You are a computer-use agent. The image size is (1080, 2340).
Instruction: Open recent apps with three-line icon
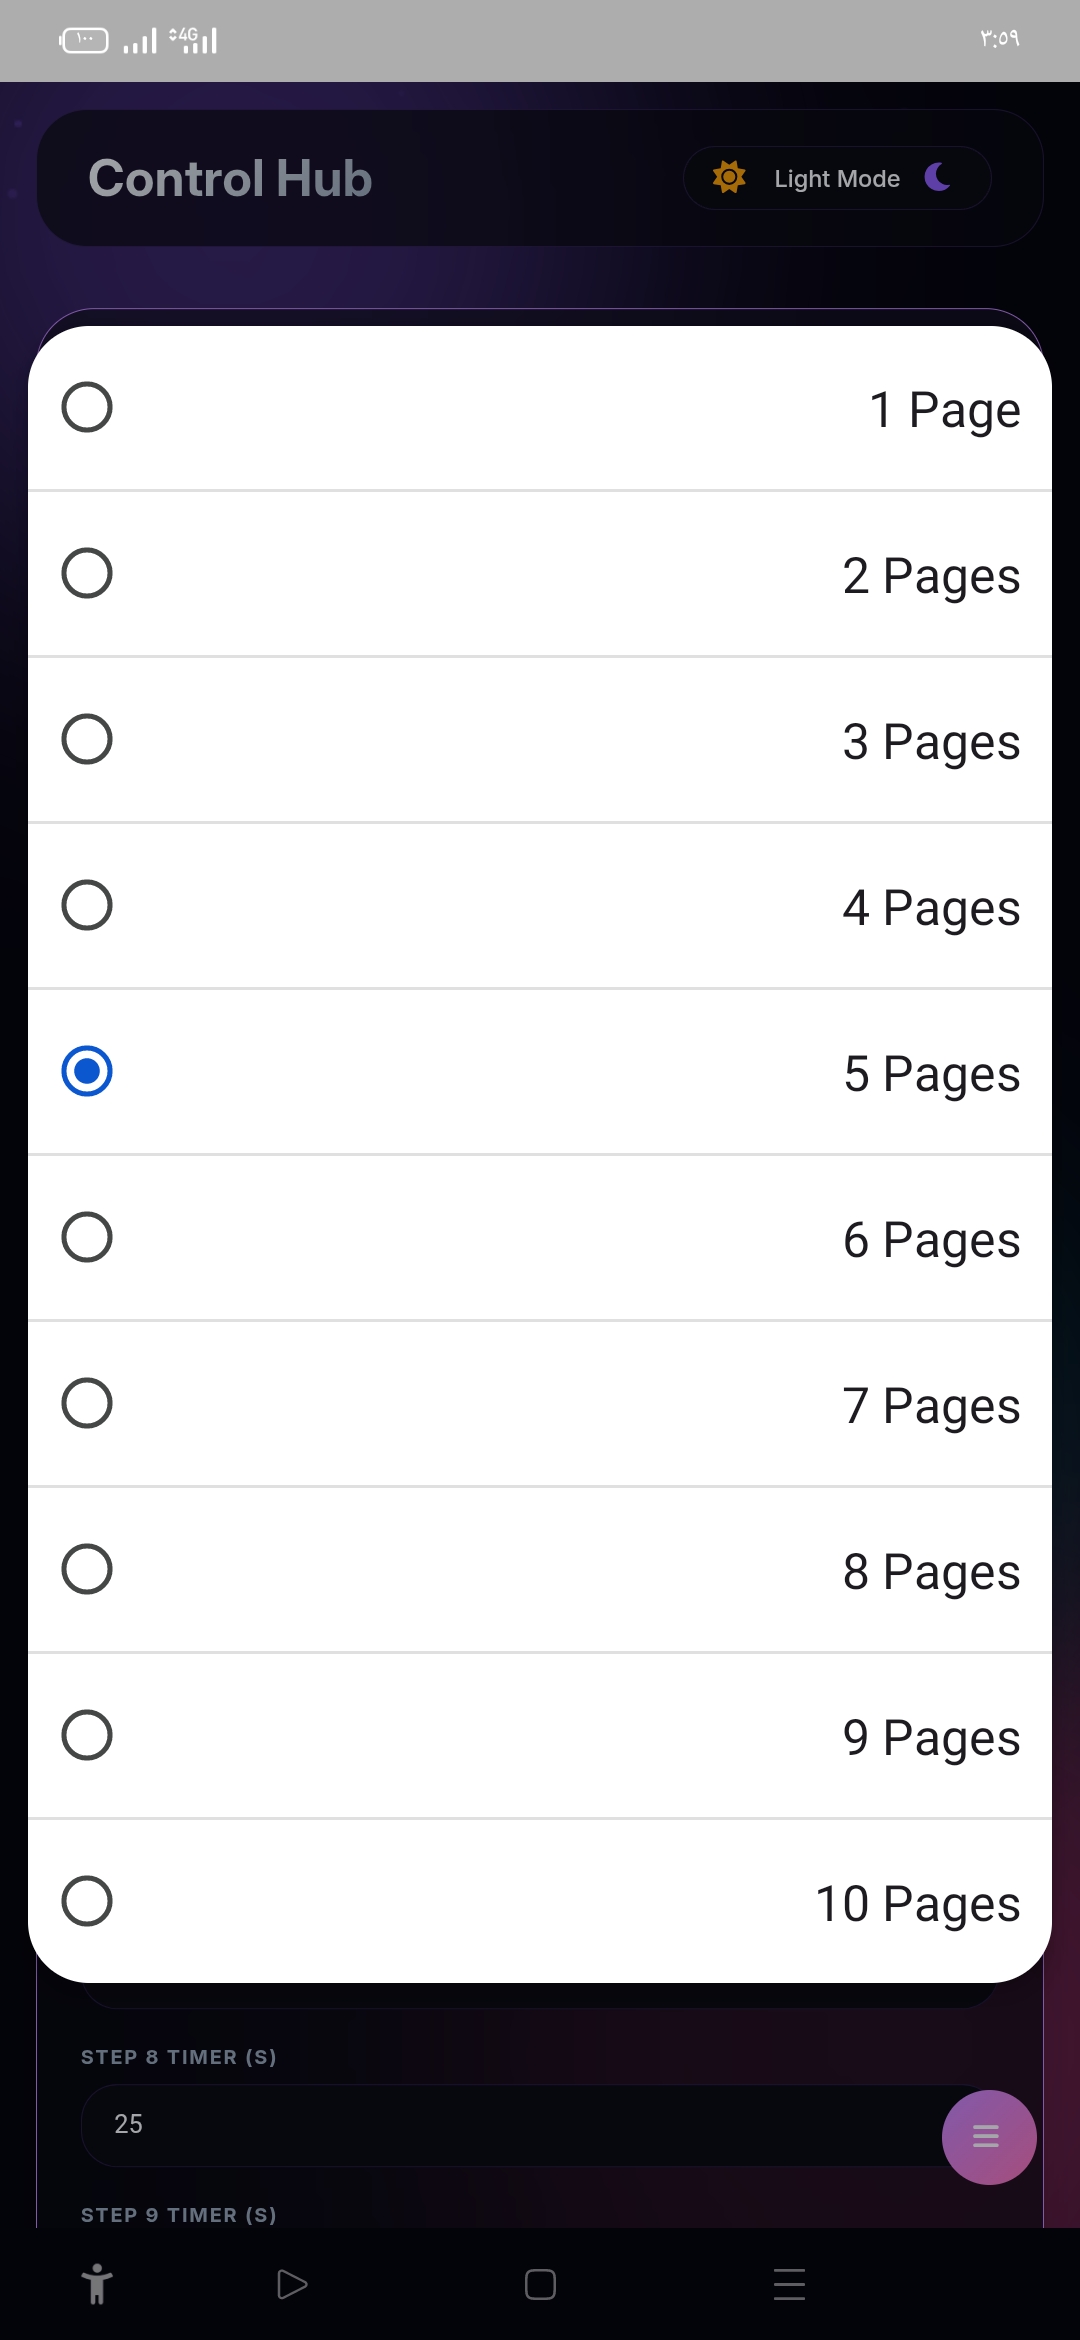[x=789, y=2284]
